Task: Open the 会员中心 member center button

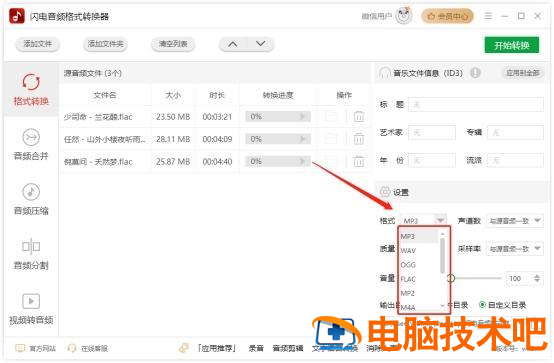Action: pyautogui.click(x=447, y=16)
